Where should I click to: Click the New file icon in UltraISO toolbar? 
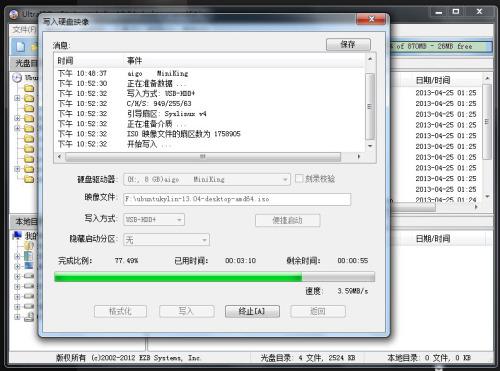[20, 47]
